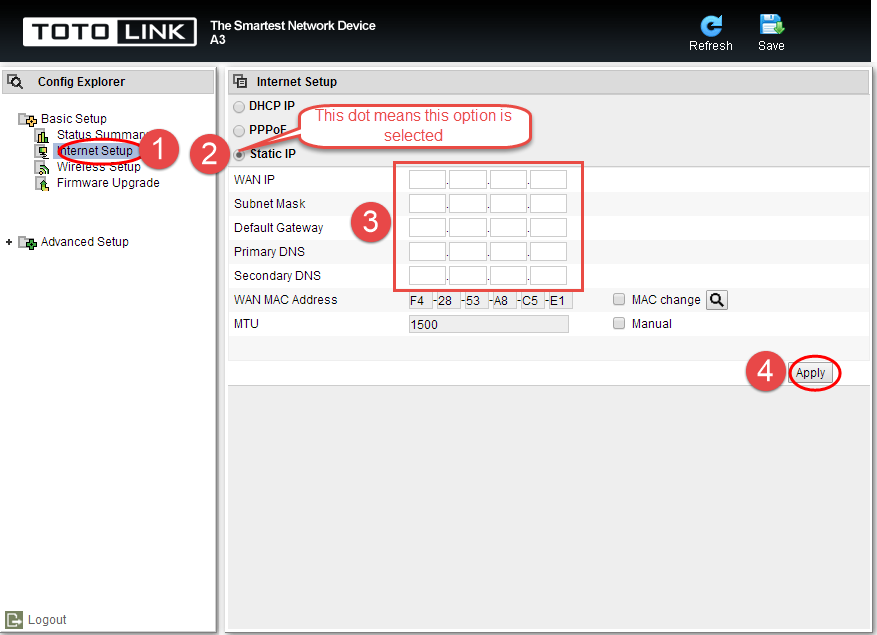Focus the first Primary DNS octet field

click(427, 252)
